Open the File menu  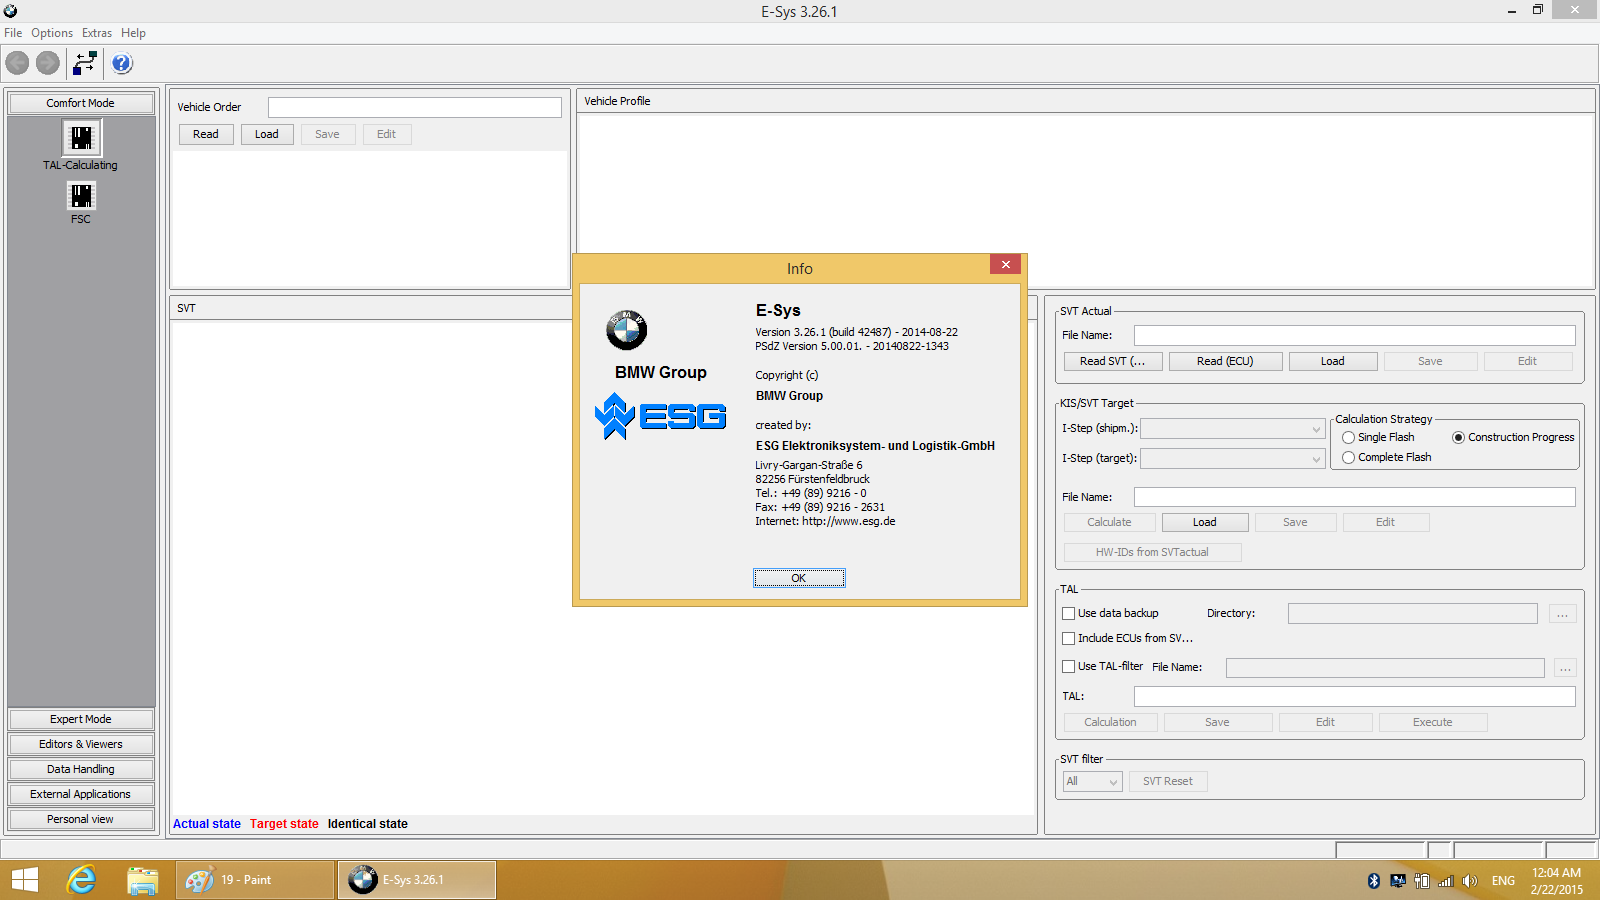(13, 33)
